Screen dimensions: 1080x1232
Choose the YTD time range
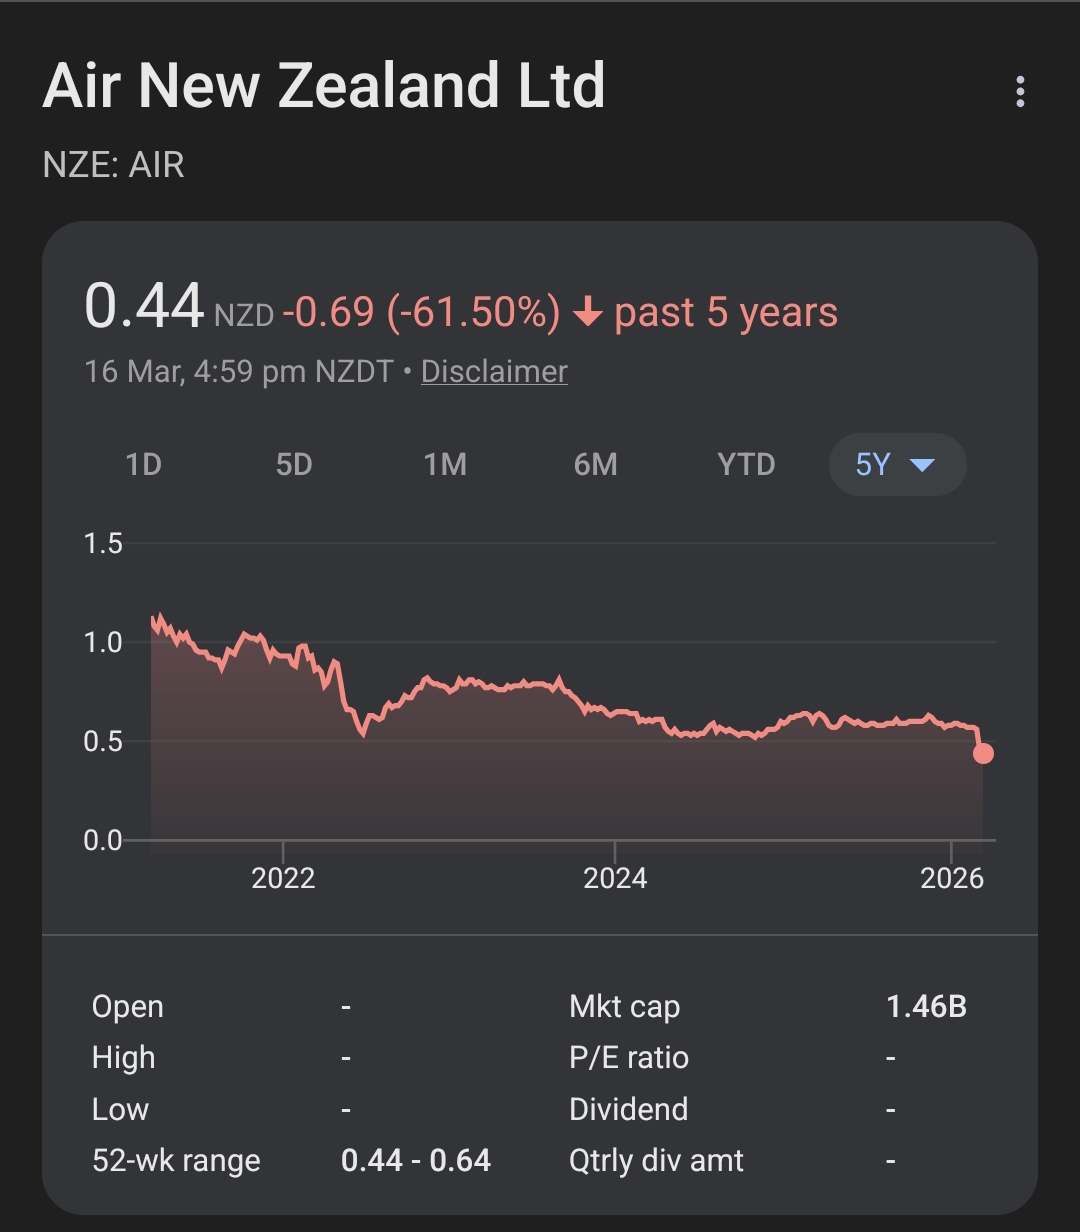[746, 465]
